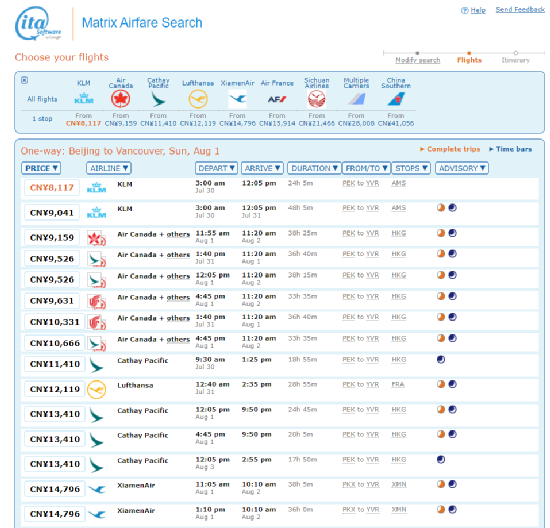Click airline logo in CNY9,631 row
The width and height of the screenshot is (550, 528).
(96, 301)
